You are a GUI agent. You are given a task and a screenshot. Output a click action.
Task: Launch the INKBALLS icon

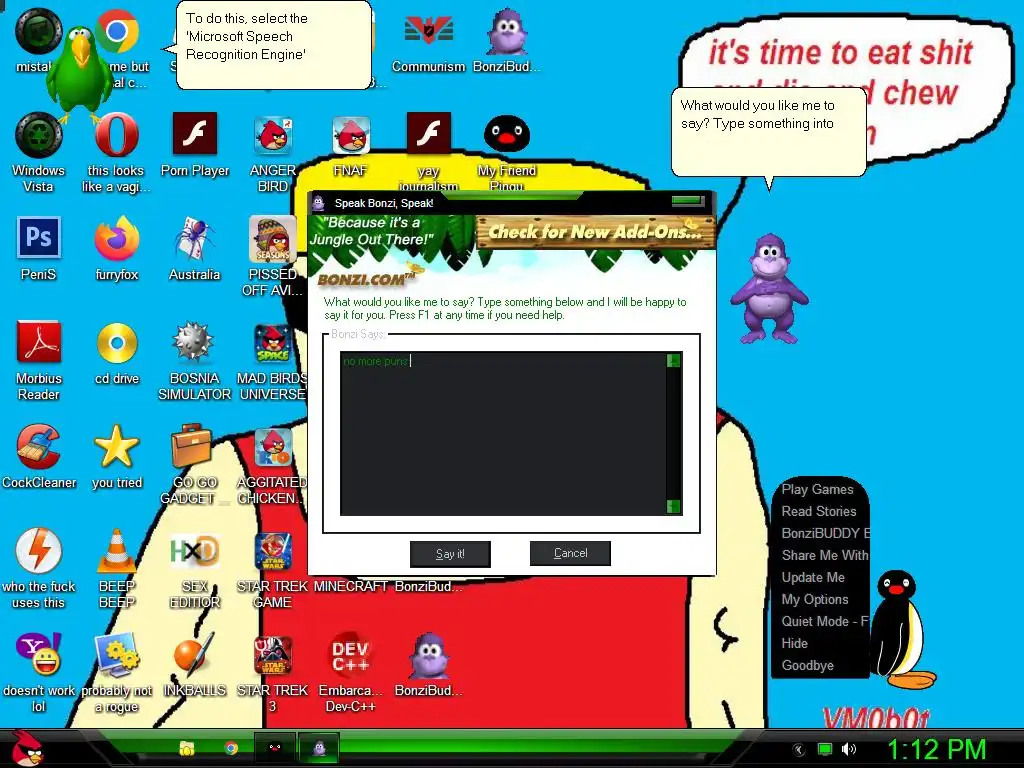tap(193, 654)
